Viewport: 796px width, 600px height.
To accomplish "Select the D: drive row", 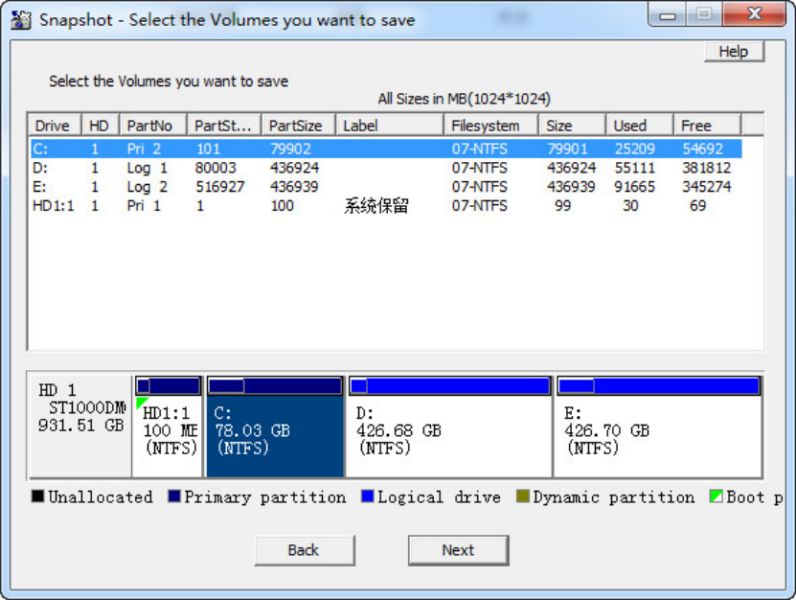I will 386,168.
